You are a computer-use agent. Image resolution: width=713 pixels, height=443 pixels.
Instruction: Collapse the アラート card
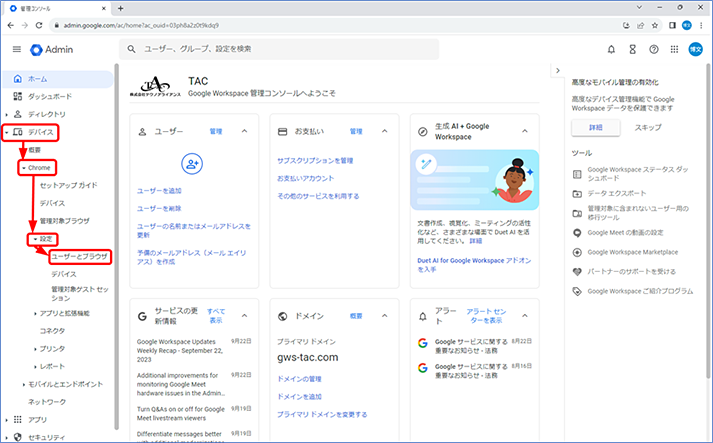pos(525,316)
